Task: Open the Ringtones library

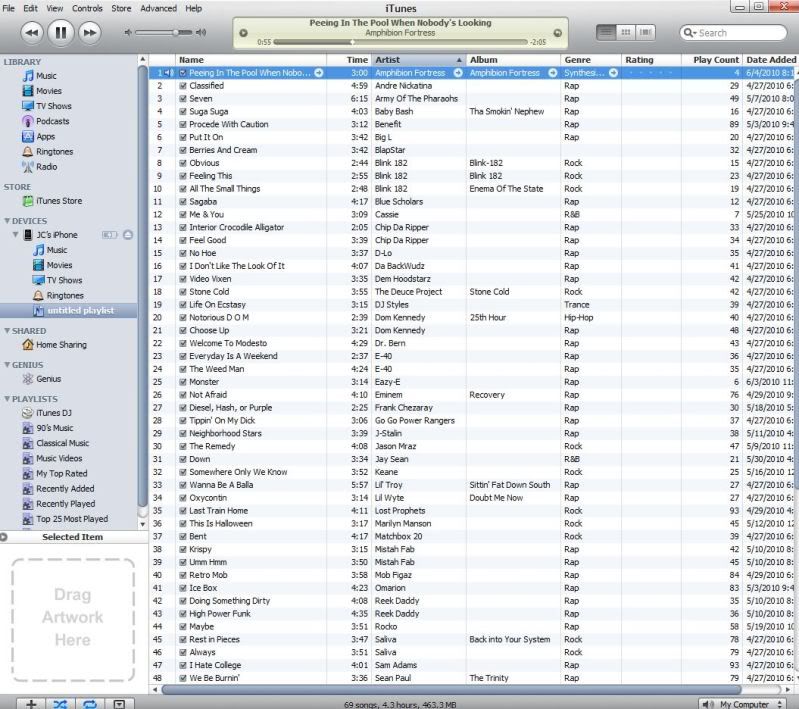Action: tap(55, 151)
